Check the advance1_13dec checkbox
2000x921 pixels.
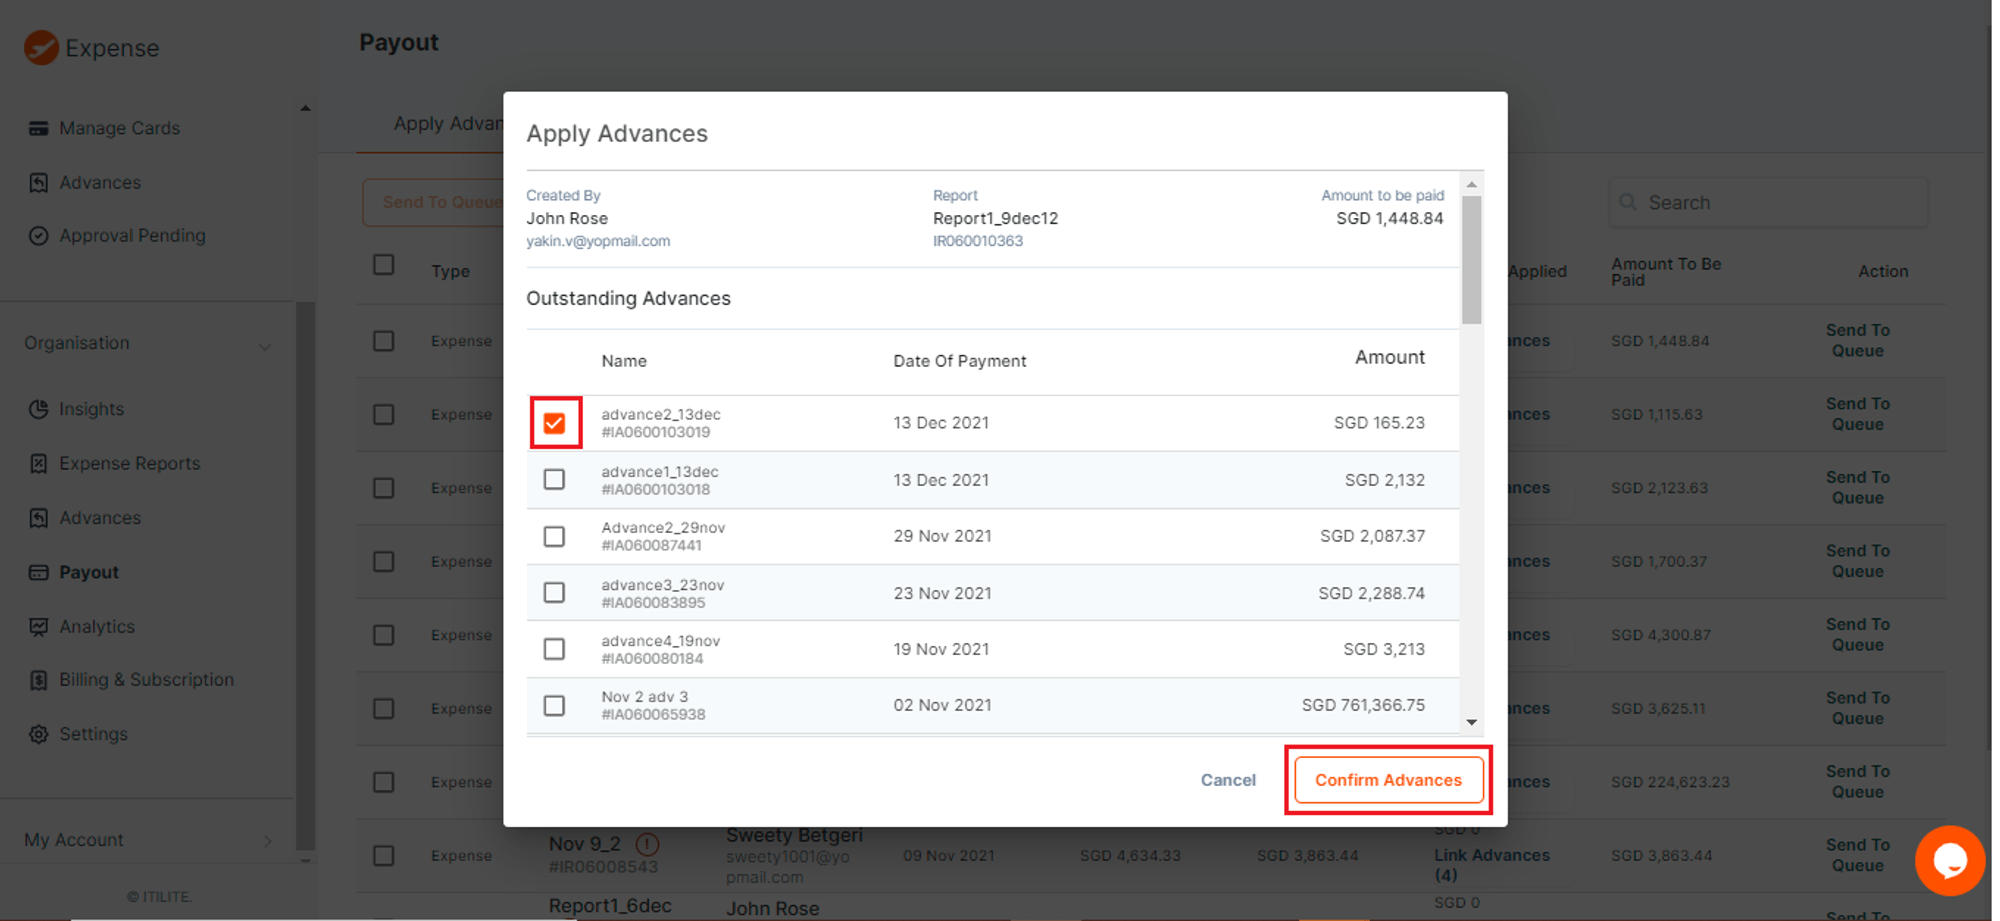554,480
